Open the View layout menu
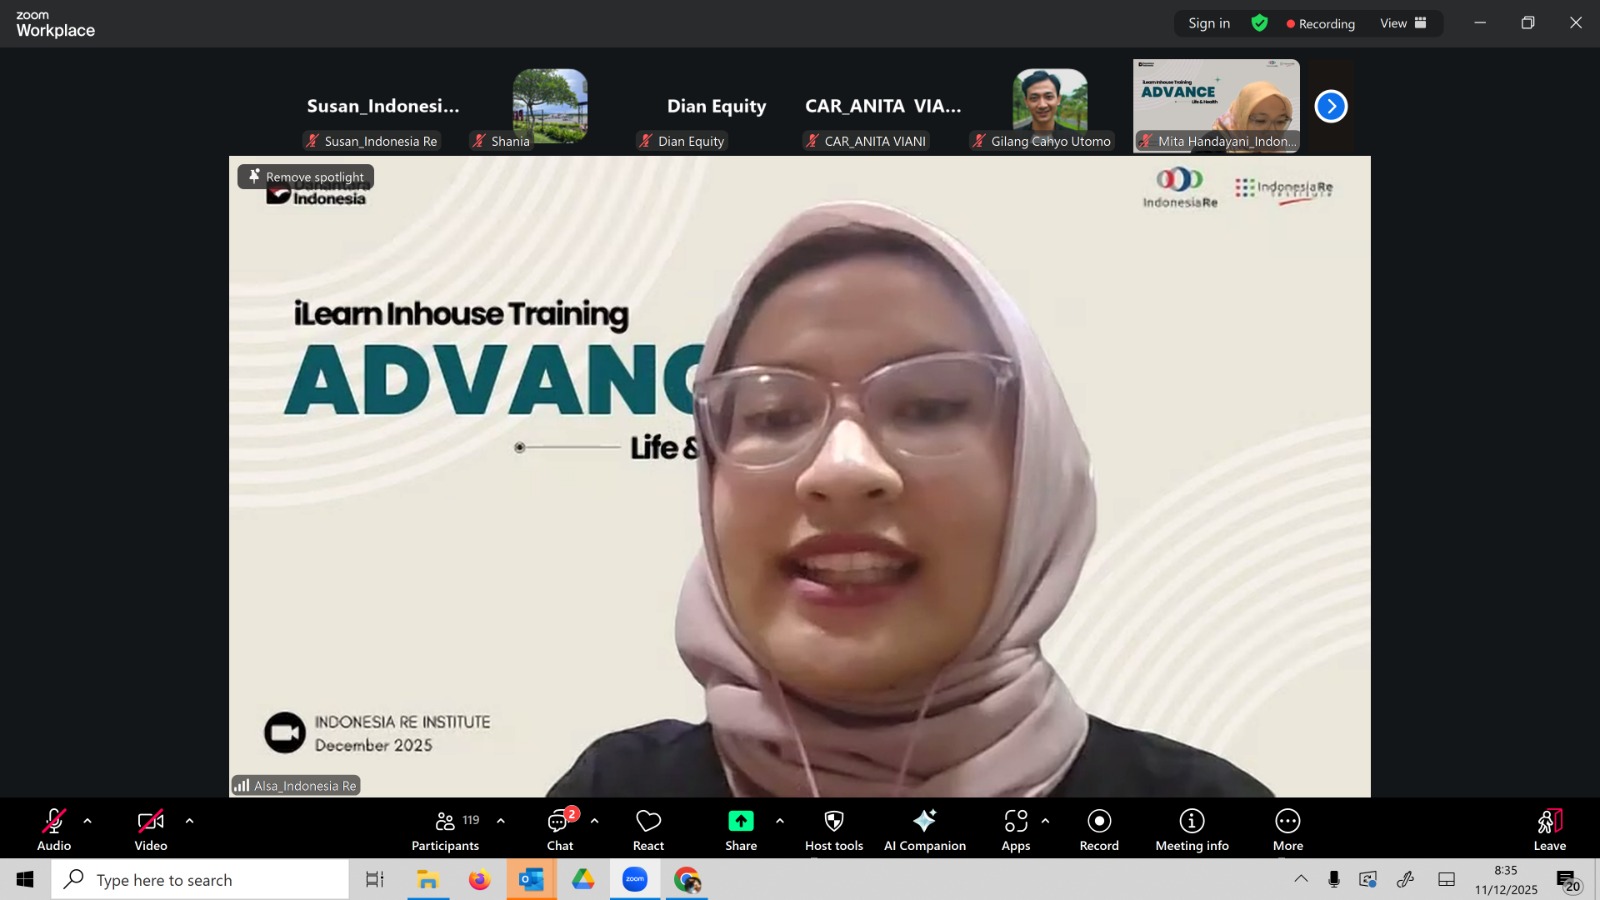Screen dimensions: 1600x900 click(x=1403, y=23)
